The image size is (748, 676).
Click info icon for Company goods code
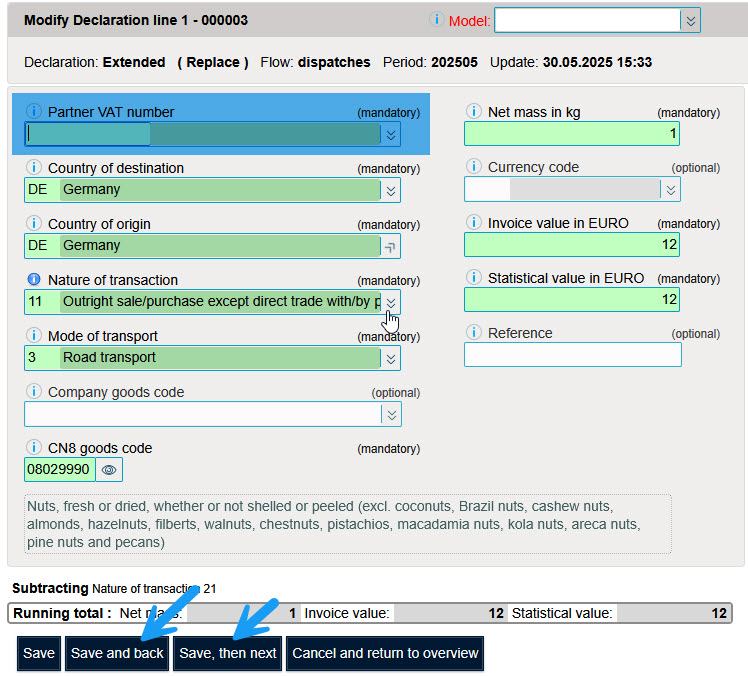click(x=33, y=391)
